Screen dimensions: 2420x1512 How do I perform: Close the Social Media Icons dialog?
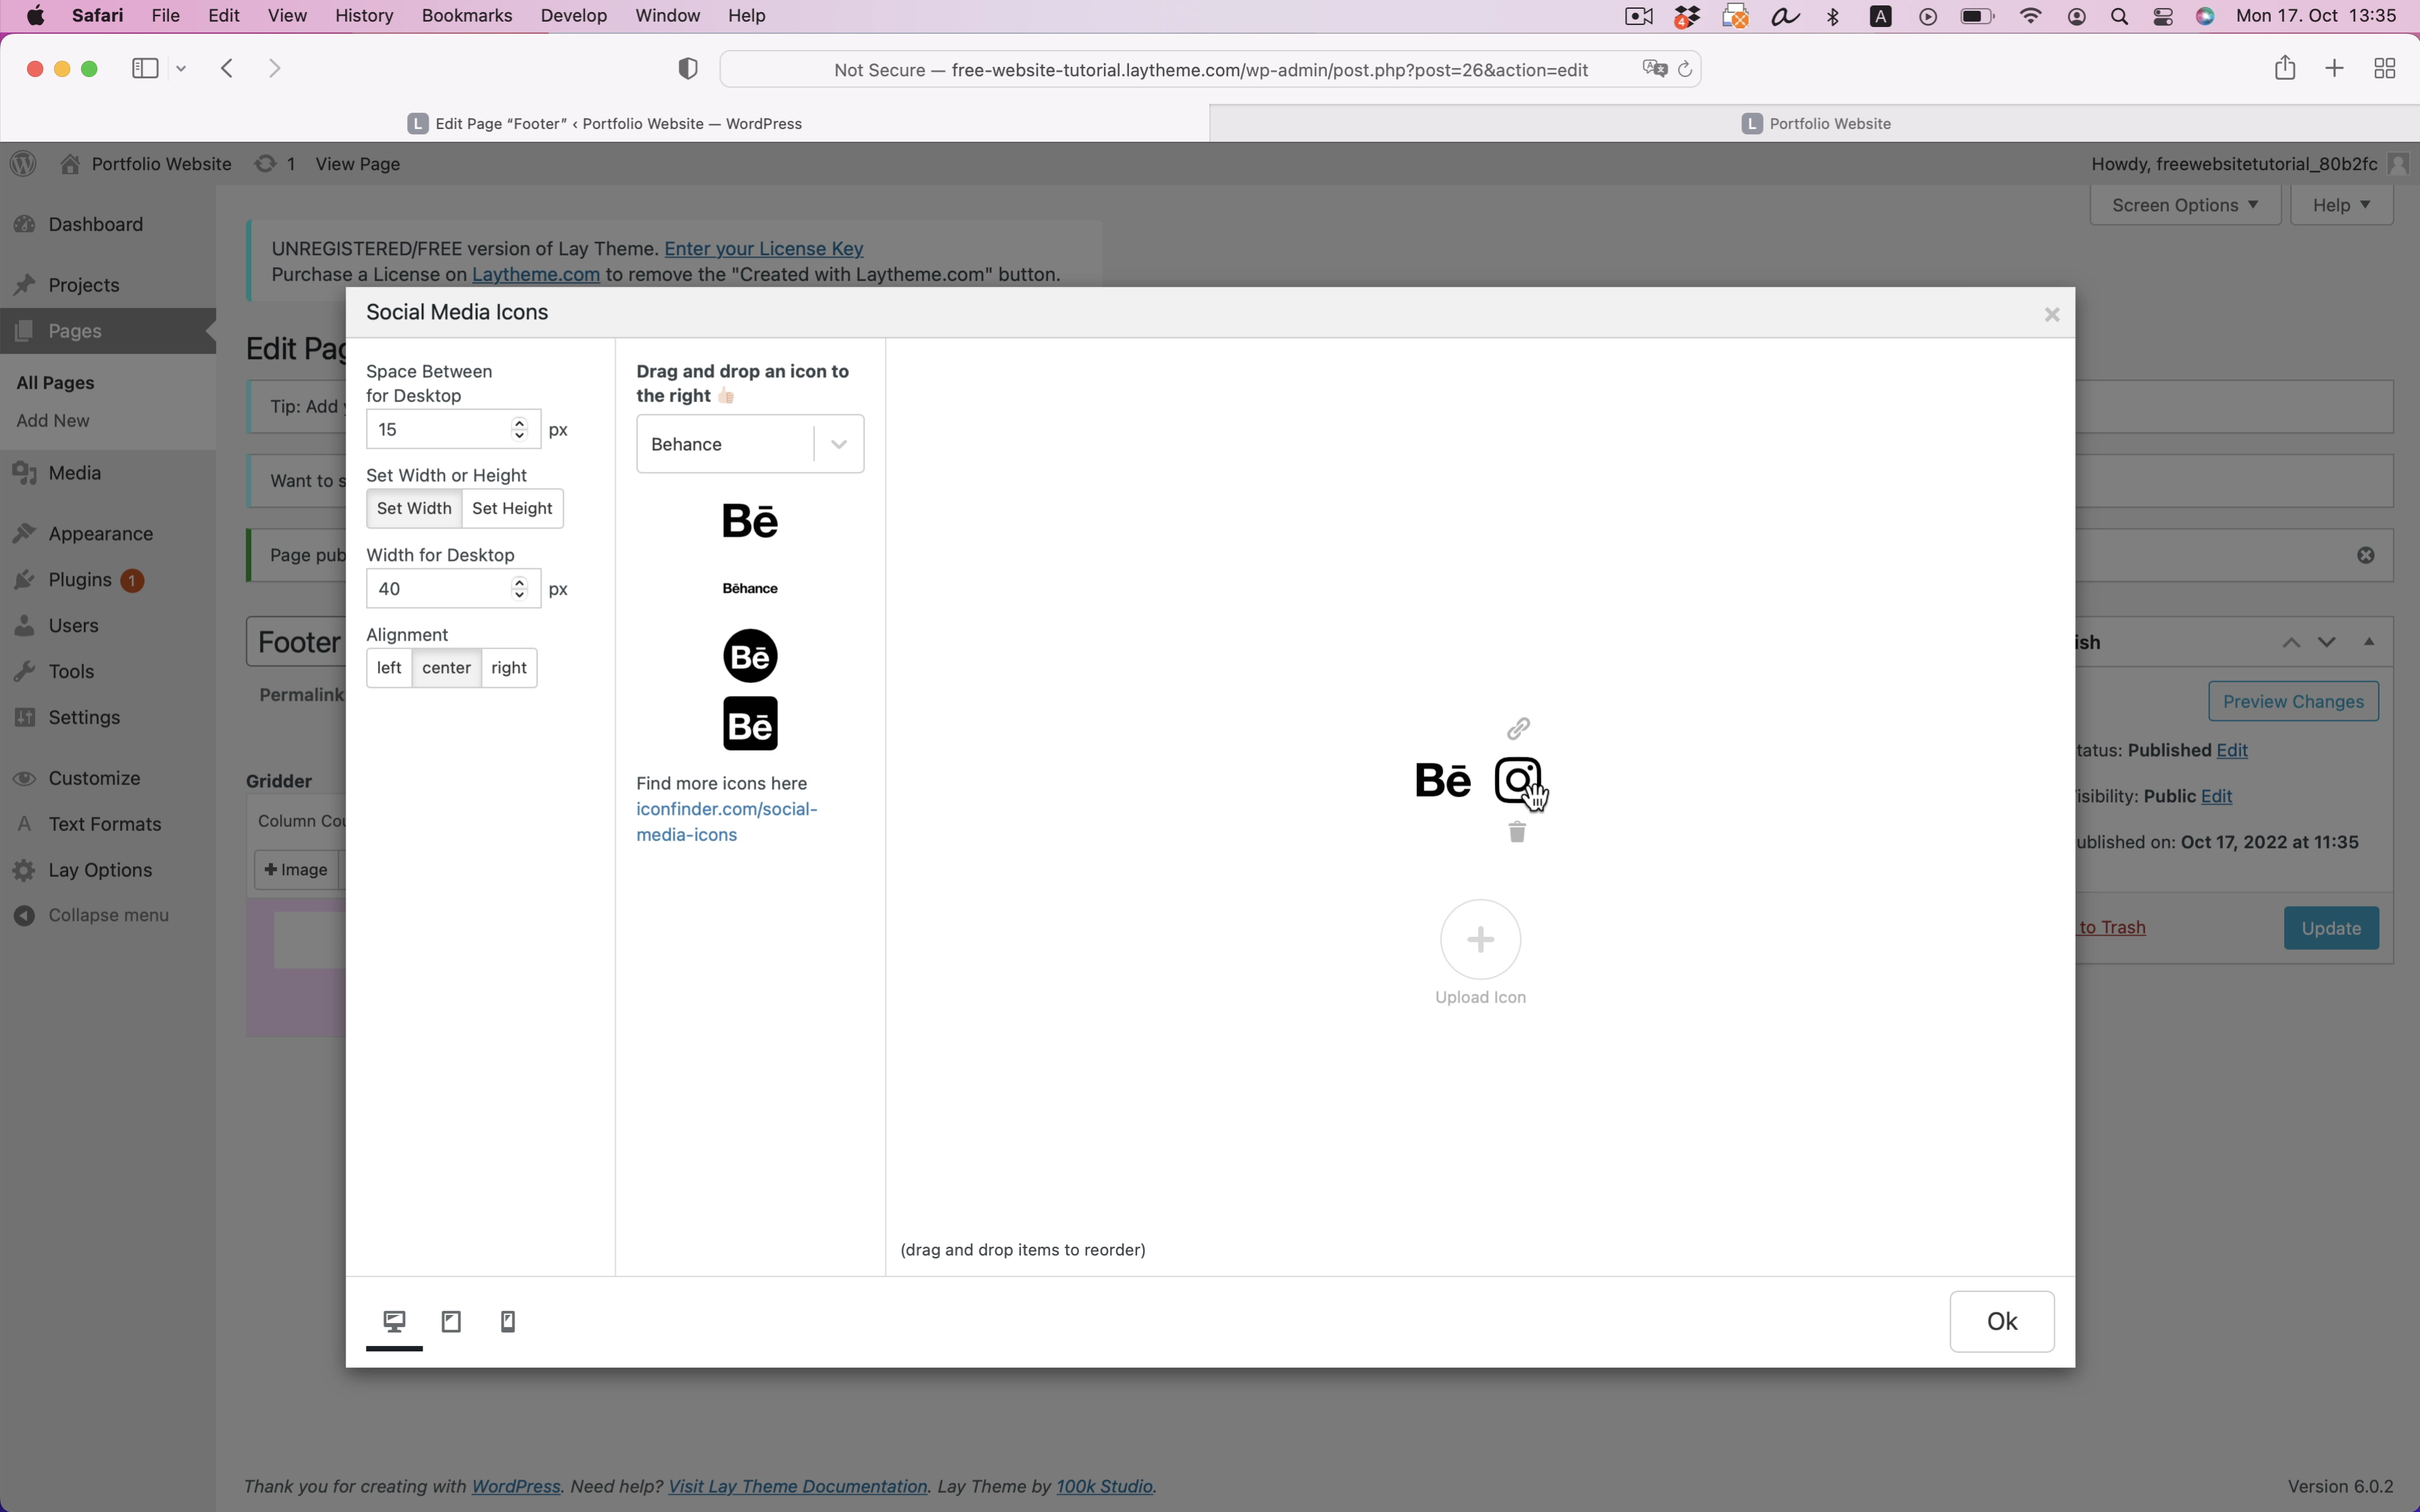(x=2052, y=315)
